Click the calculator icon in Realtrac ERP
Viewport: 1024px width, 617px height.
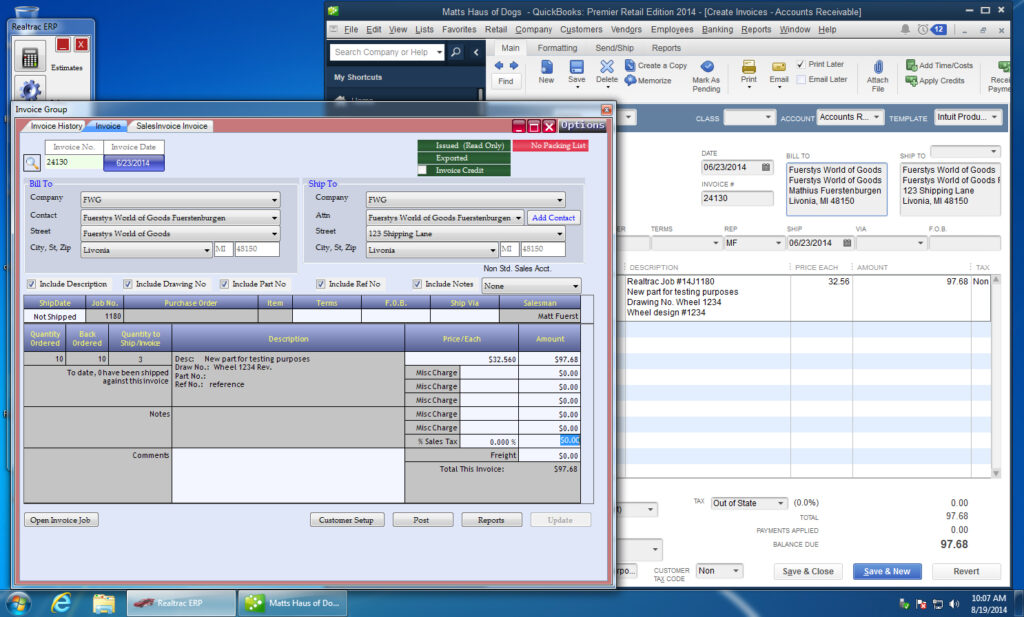coord(29,57)
